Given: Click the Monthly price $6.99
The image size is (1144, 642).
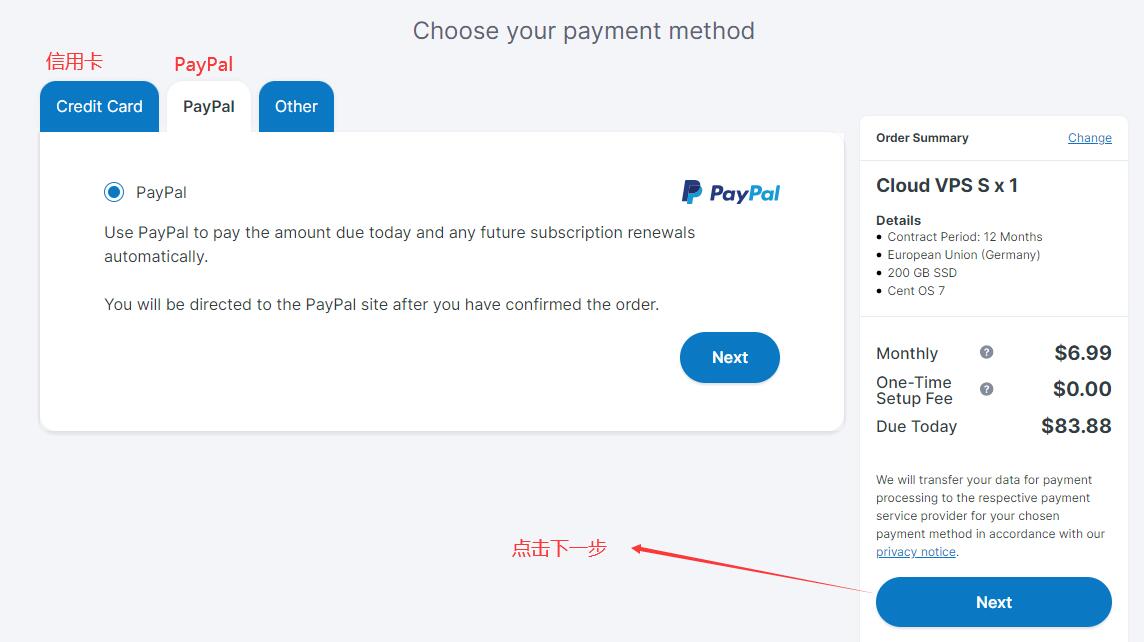Looking at the screenshot, I should [x=1083, y=353].
